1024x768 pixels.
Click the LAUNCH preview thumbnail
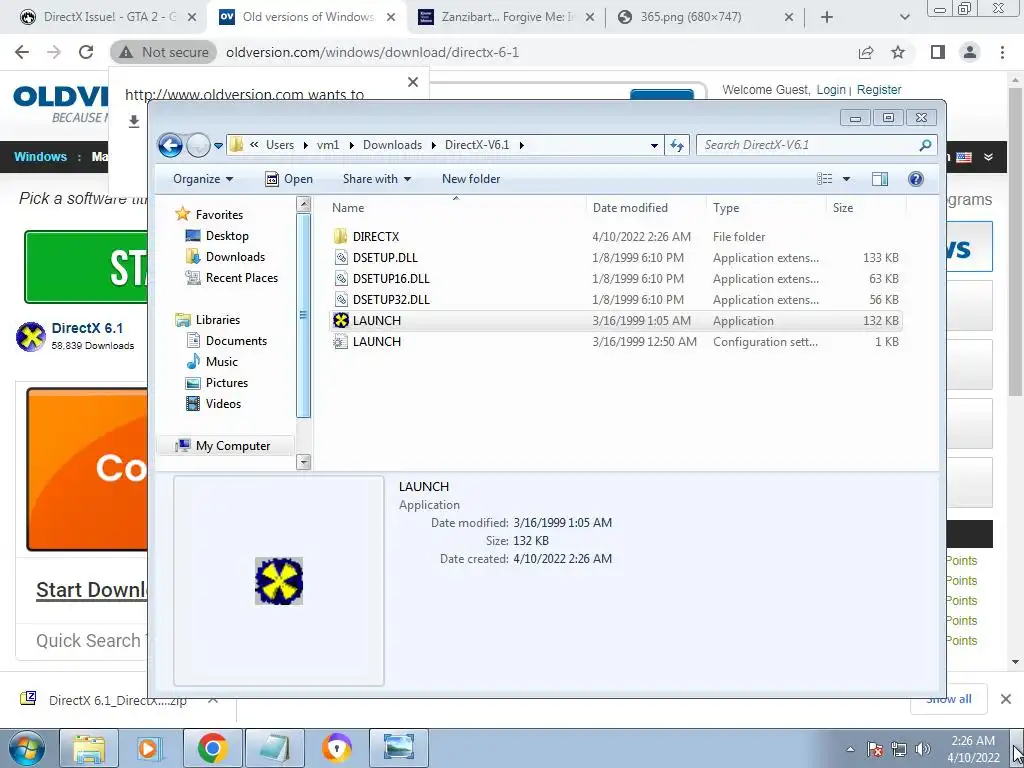point(279,581)
